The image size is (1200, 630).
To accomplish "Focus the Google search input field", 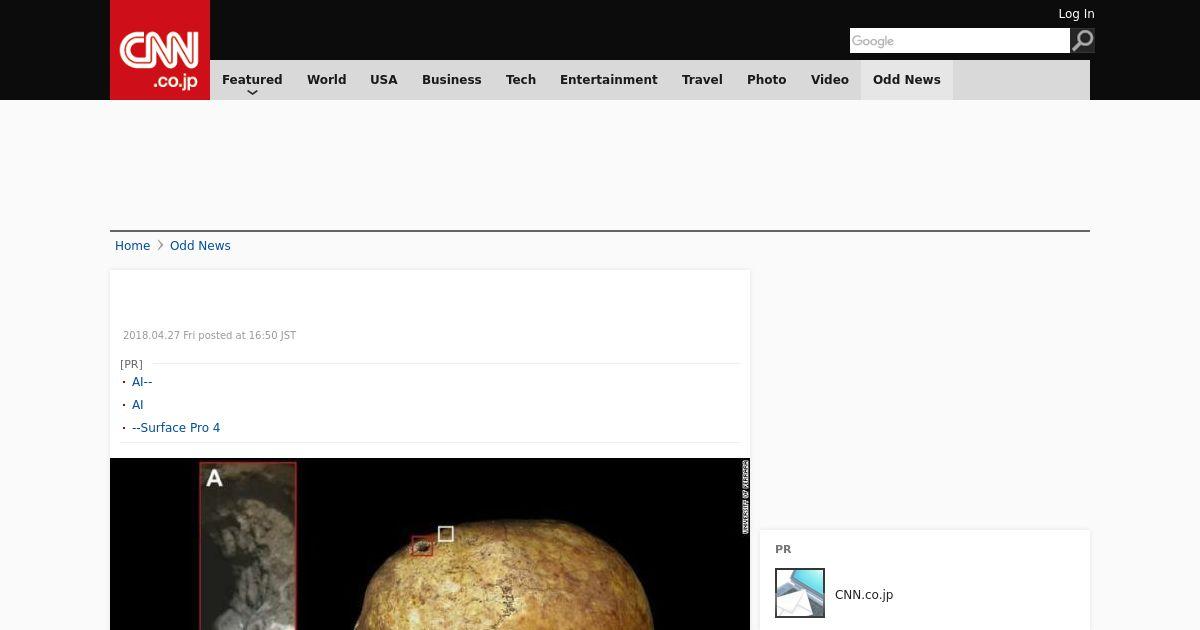I will tap(959, 41).
